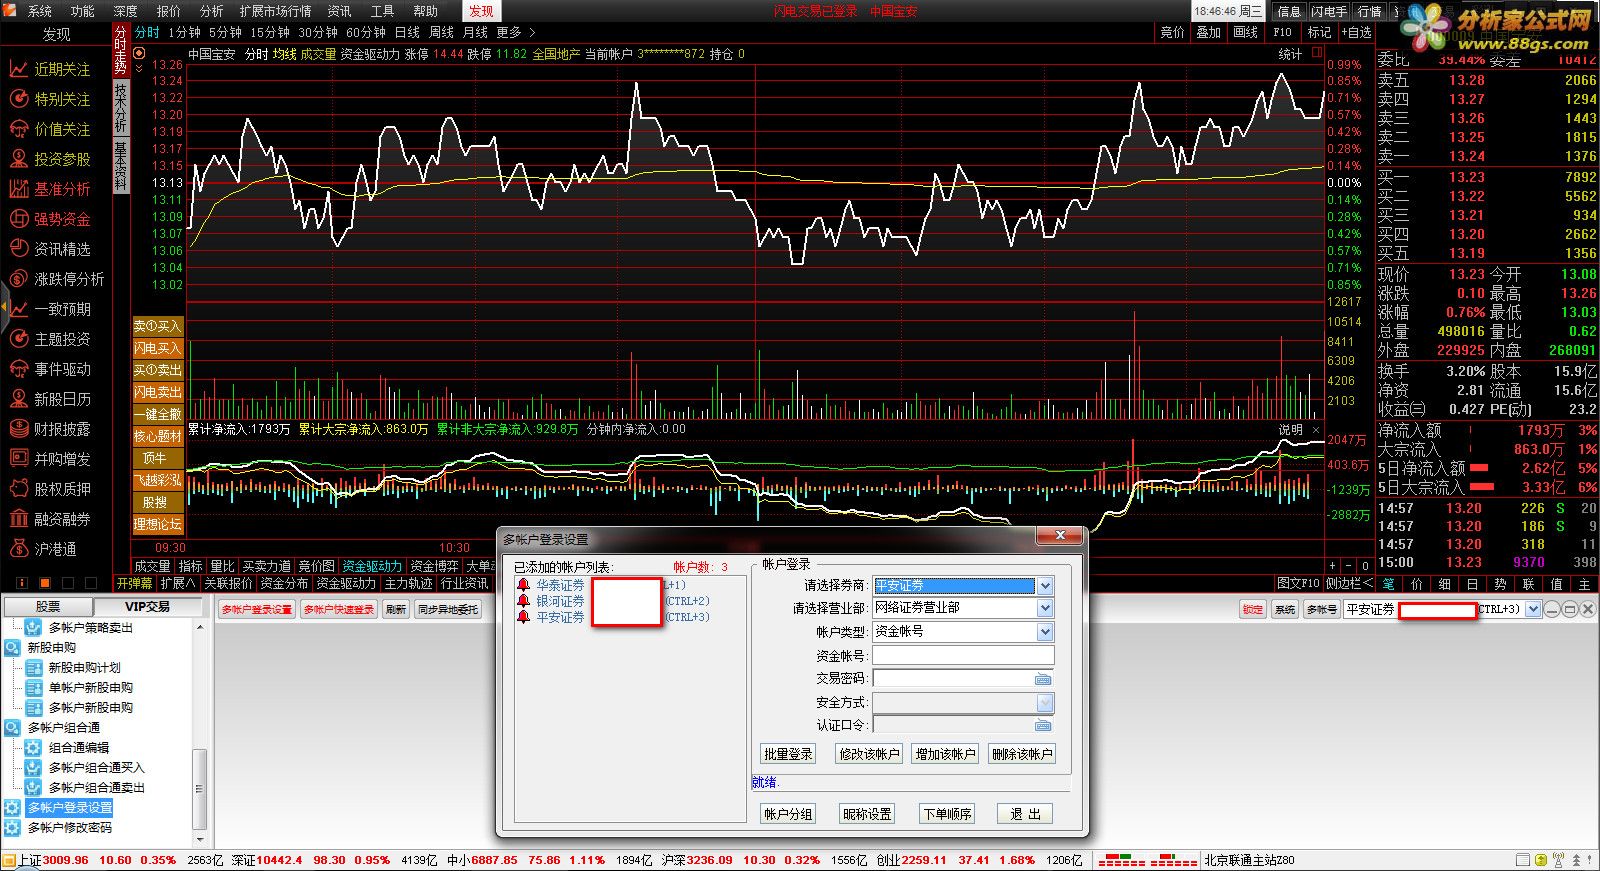
Task: Toggle 开弹幕 barrage option
Action: click(x=134, y=583)
